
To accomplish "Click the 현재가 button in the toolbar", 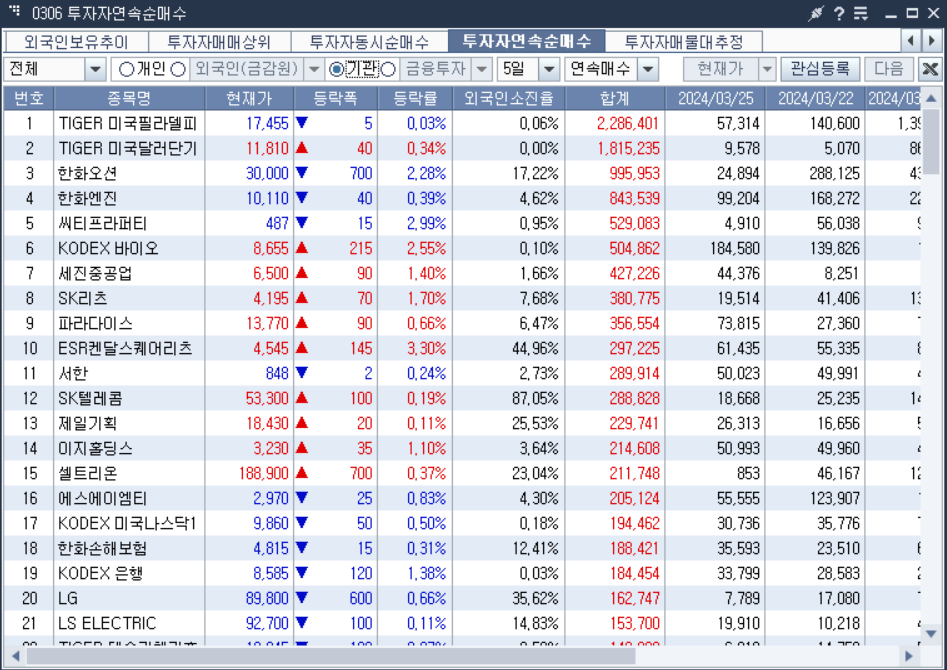I will pyautogui.click(x=721, y=69).
